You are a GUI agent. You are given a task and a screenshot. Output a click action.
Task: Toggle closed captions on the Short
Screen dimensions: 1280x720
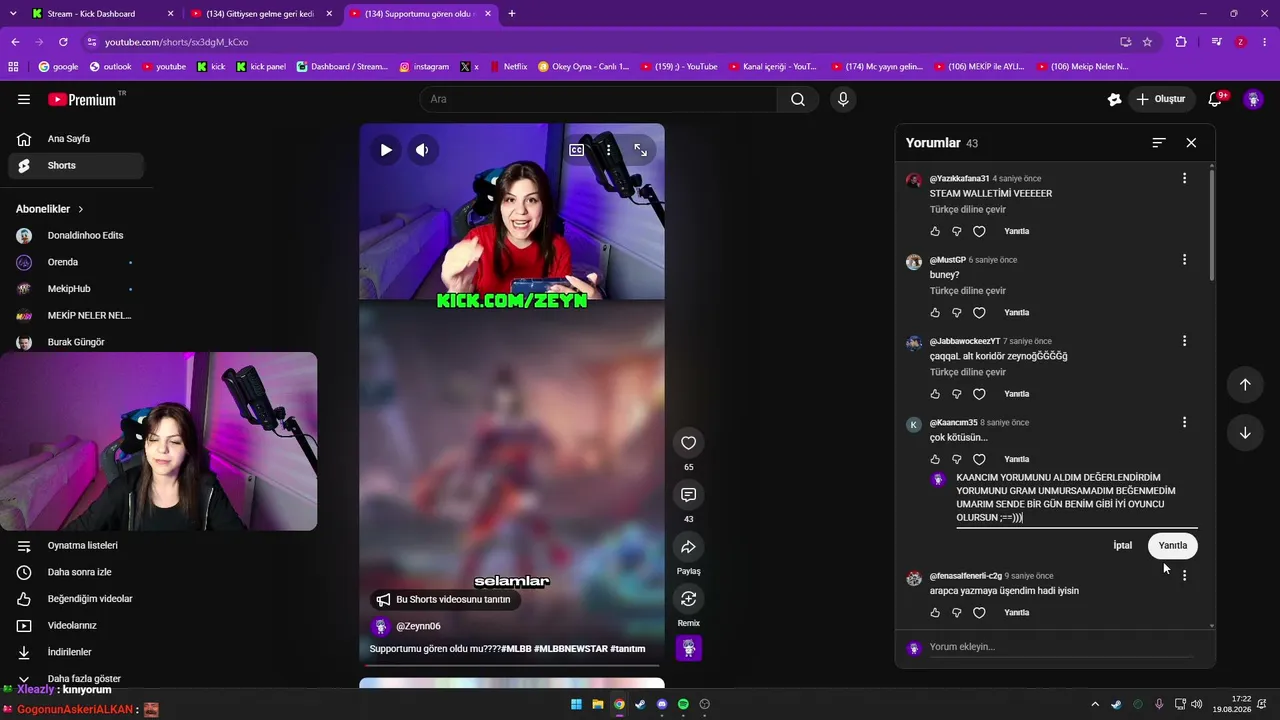[x=577, y=150]
